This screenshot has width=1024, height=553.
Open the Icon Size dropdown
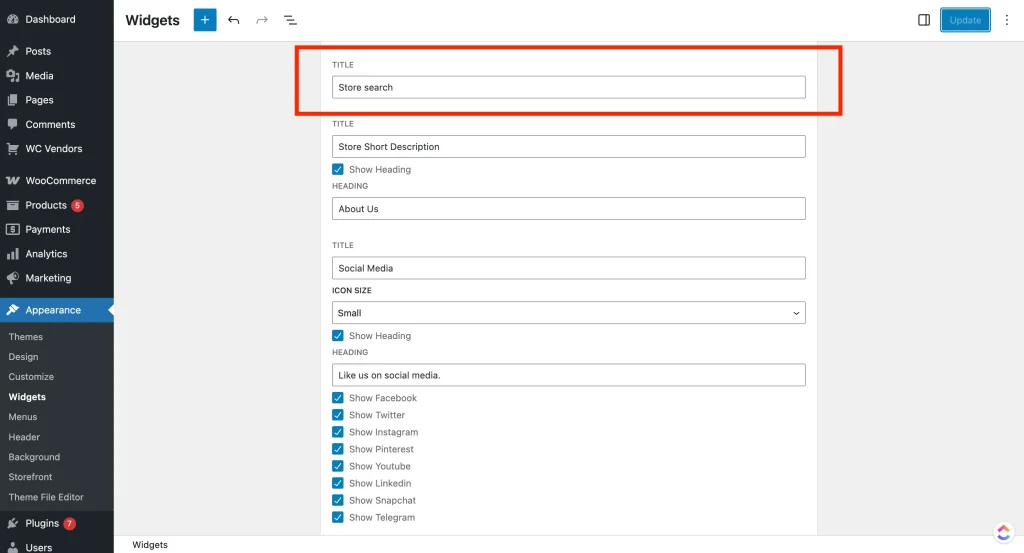point(568,313)
